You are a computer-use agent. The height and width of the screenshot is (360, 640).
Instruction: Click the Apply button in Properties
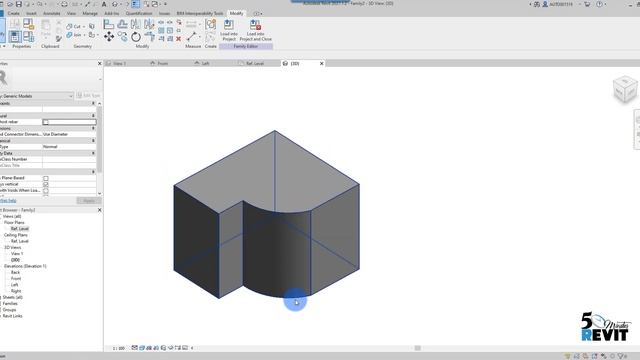pyautogui.click(x=89, y=200)
